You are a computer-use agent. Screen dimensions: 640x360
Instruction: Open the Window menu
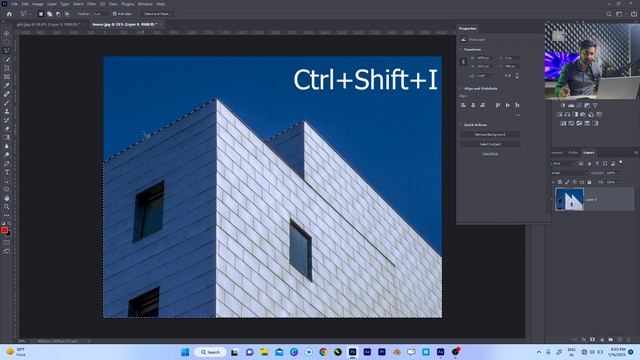145,4
